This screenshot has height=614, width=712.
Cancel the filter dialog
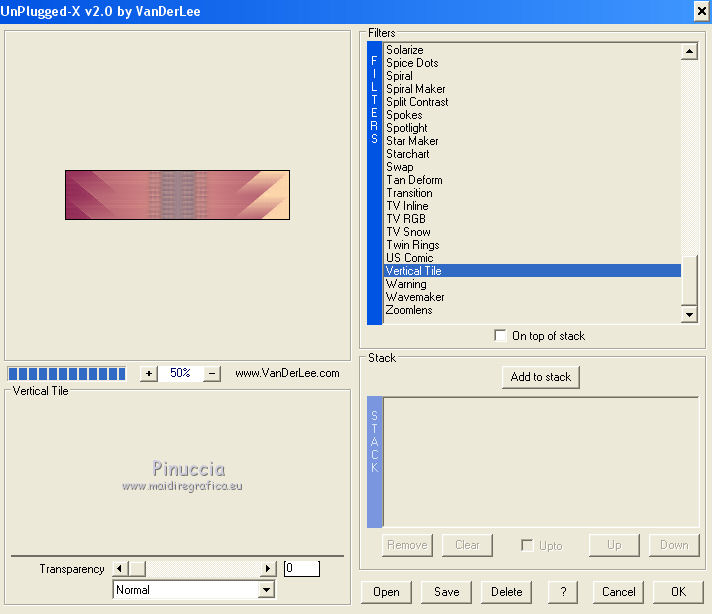coord(618,592)
